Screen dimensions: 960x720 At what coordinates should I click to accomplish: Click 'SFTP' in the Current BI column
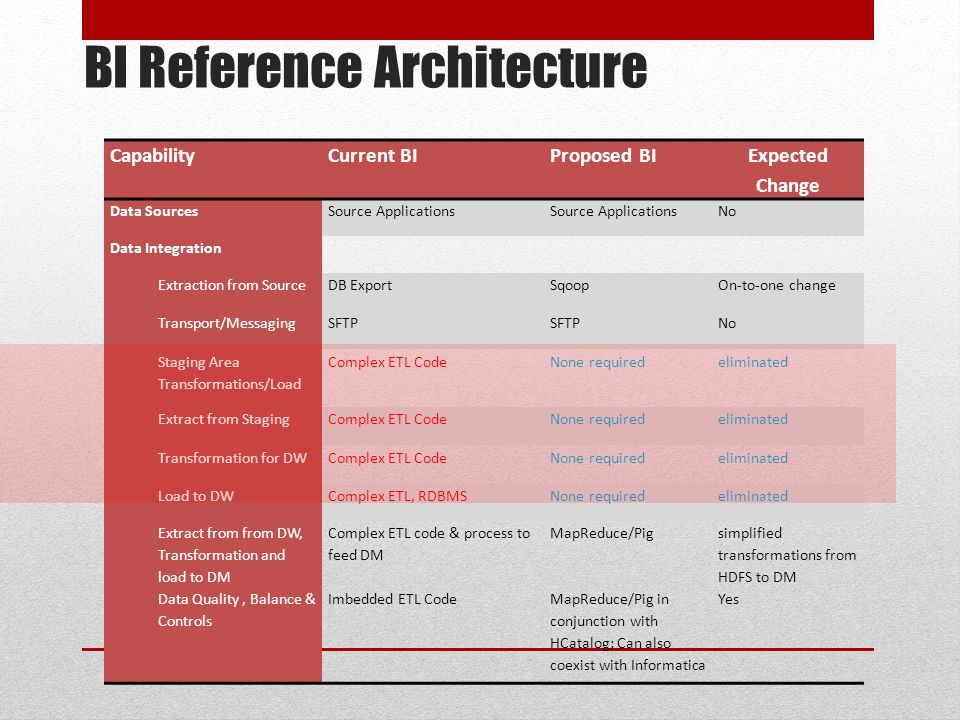coord(342,323)
